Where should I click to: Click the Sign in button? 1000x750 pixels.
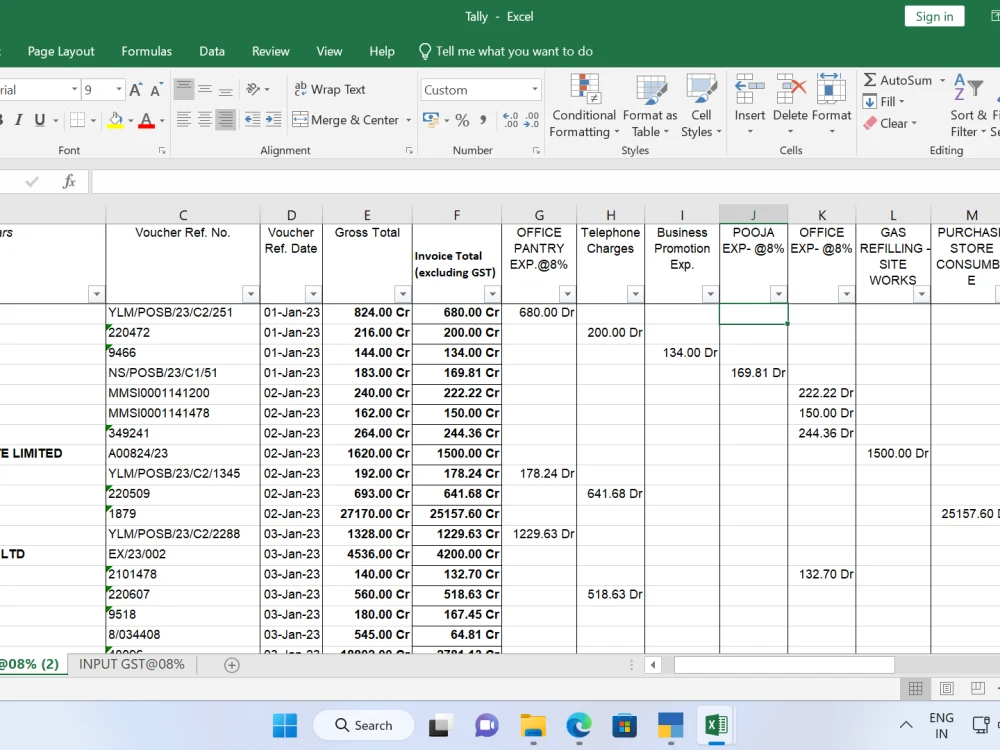(934, 17)
